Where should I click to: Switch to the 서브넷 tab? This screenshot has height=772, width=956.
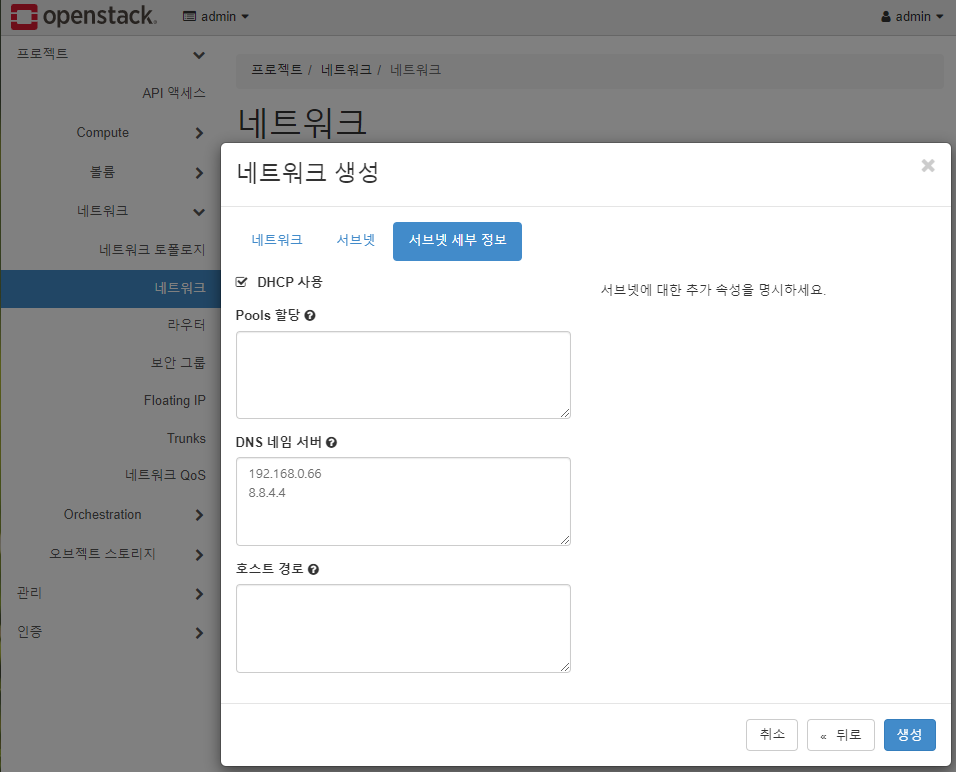click(355, 240)
